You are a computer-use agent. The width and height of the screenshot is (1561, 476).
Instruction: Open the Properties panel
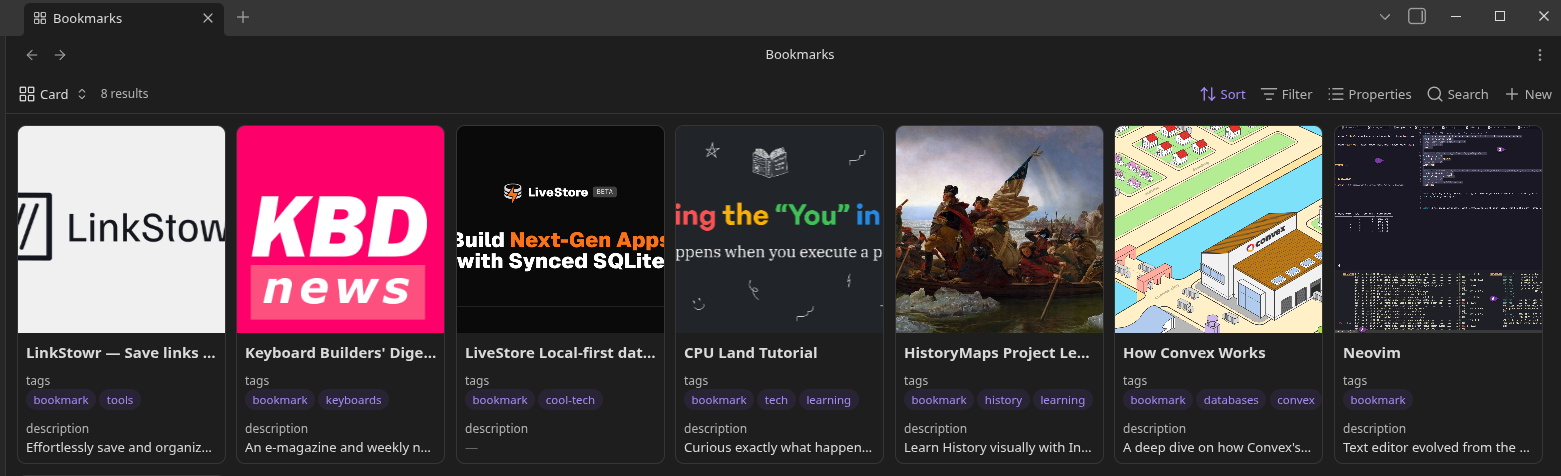click(x=1369, y=94)
